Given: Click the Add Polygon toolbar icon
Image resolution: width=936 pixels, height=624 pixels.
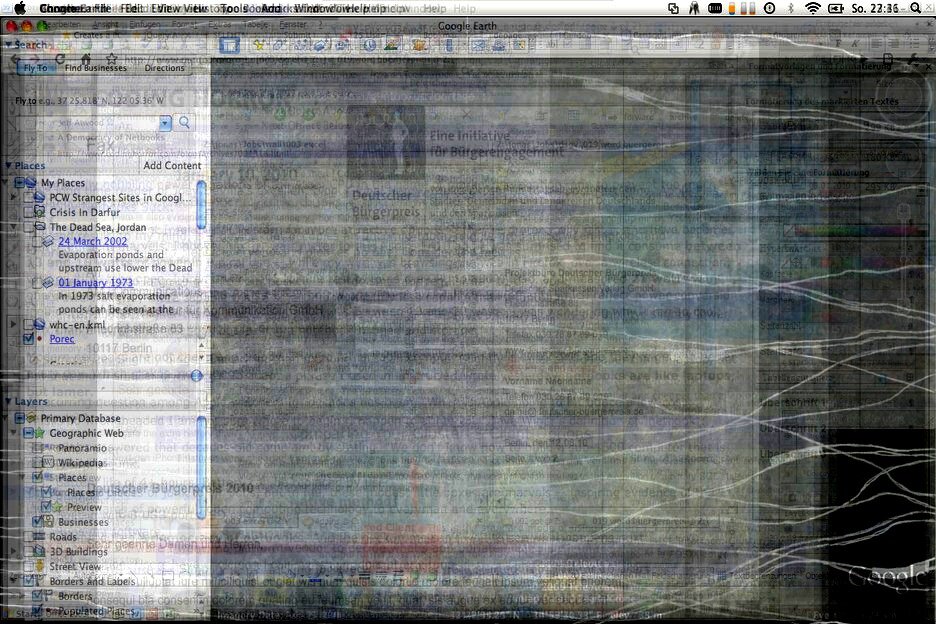Looking at the screenshot, I should pos(279,45).
